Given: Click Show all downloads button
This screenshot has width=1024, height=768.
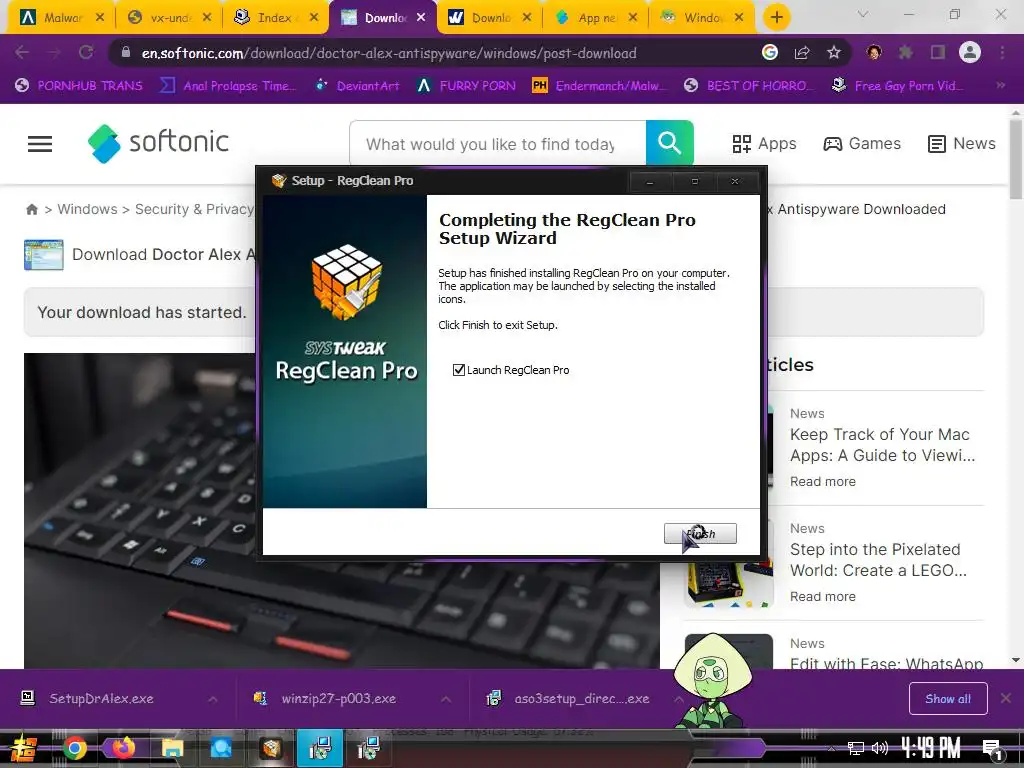Looking at the screenshot, I should coord(948,699).
